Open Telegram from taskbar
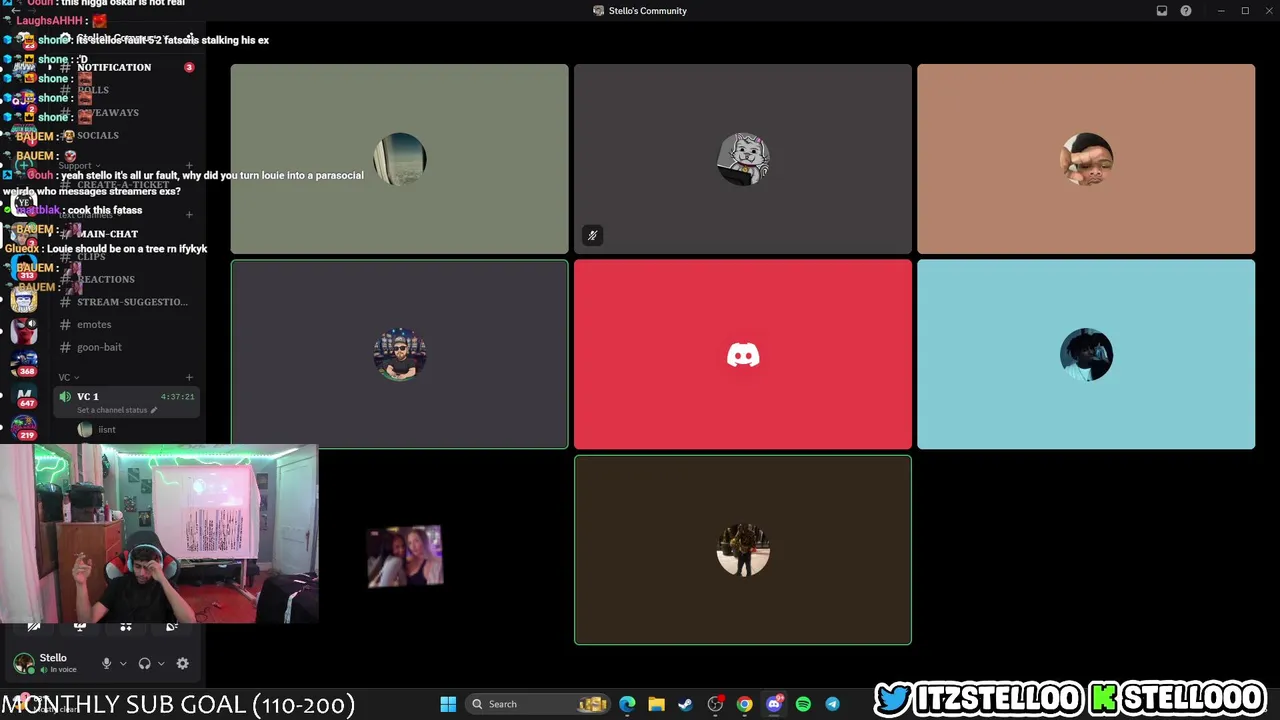Screen dimensions: 1280x720 (832, 704)
